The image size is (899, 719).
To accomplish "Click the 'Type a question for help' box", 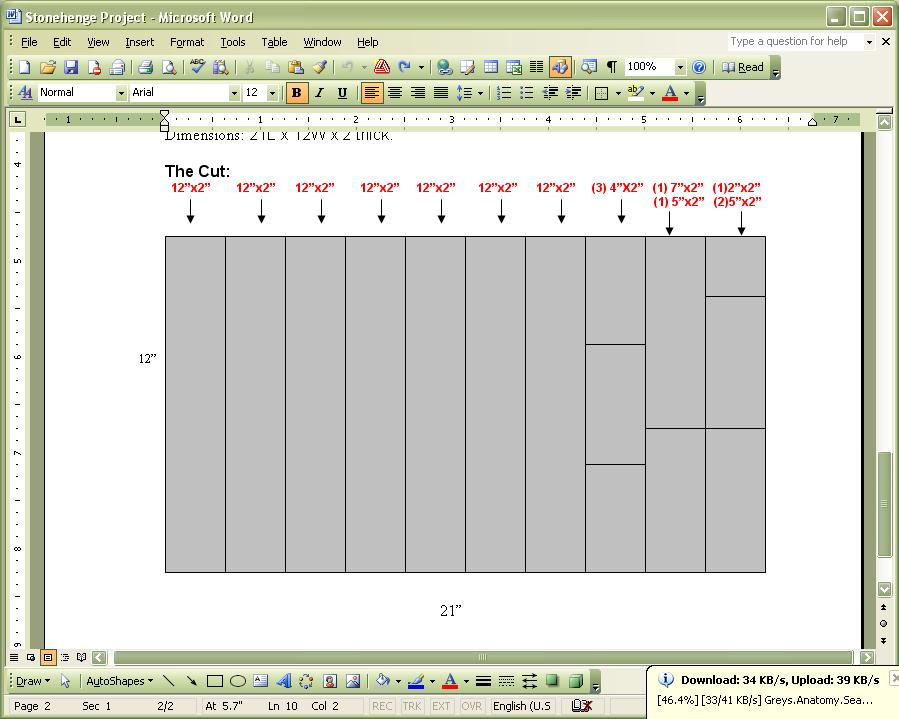I will coord(794,42).
